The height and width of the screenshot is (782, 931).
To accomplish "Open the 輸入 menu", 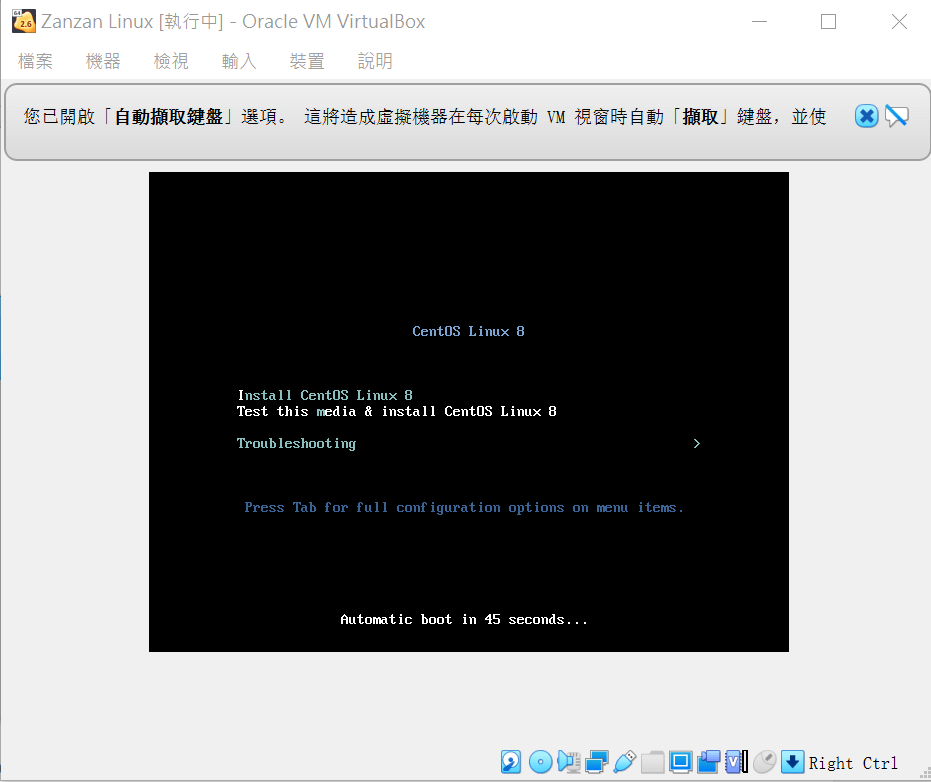I will click(x=239, y=61).
